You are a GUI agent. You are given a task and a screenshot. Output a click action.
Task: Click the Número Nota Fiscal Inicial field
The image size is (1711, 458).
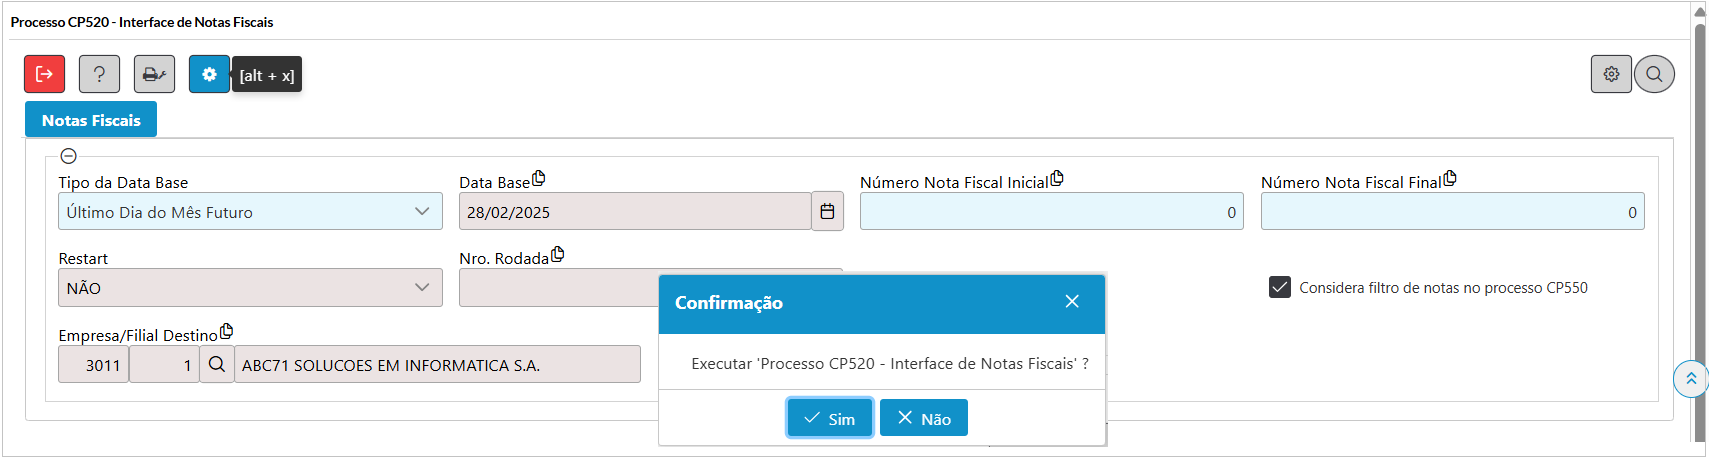click(x=1050, y=212)
